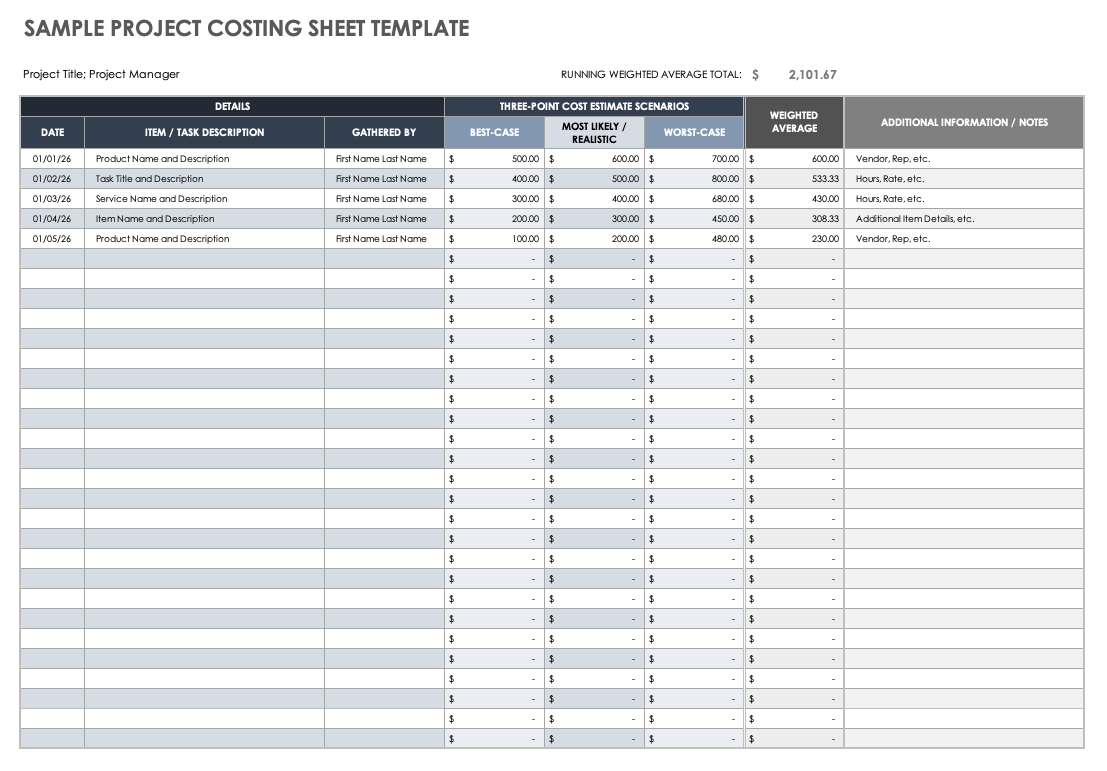Screen dimensions: 1107x771
Task: Click the THREE-POINT COST ESTIMATE SCENARIOS header
Action: [594, 106]
